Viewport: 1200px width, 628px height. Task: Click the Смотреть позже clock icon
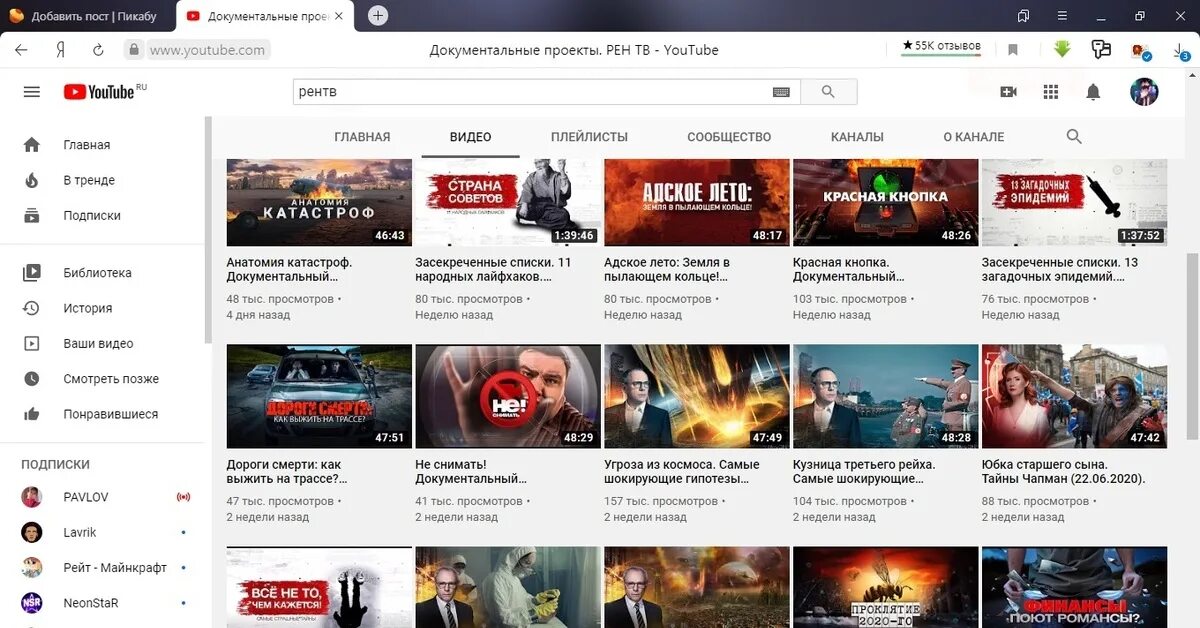[32, 379]
